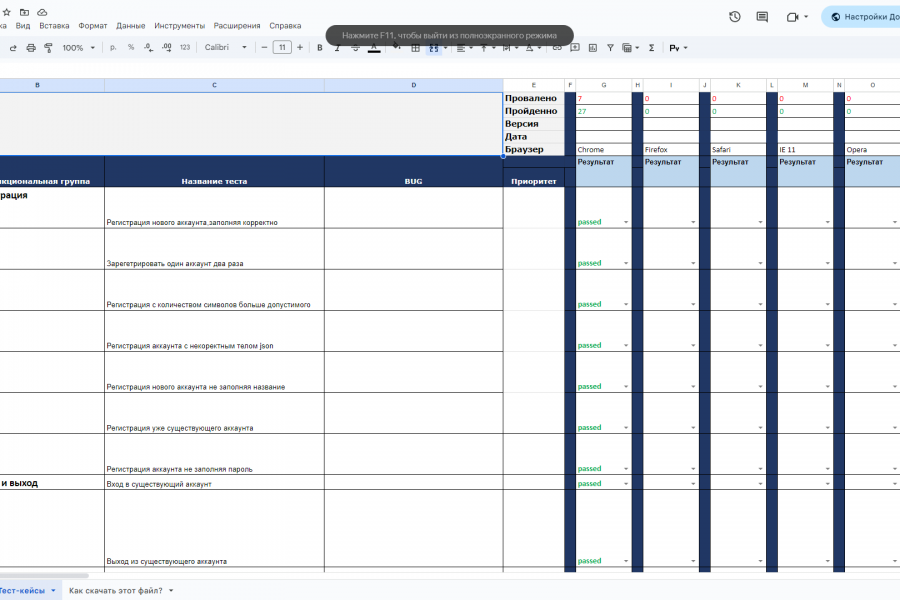Open Meet call options arrow
900x600 pixels.
click(x=806, y=17)
